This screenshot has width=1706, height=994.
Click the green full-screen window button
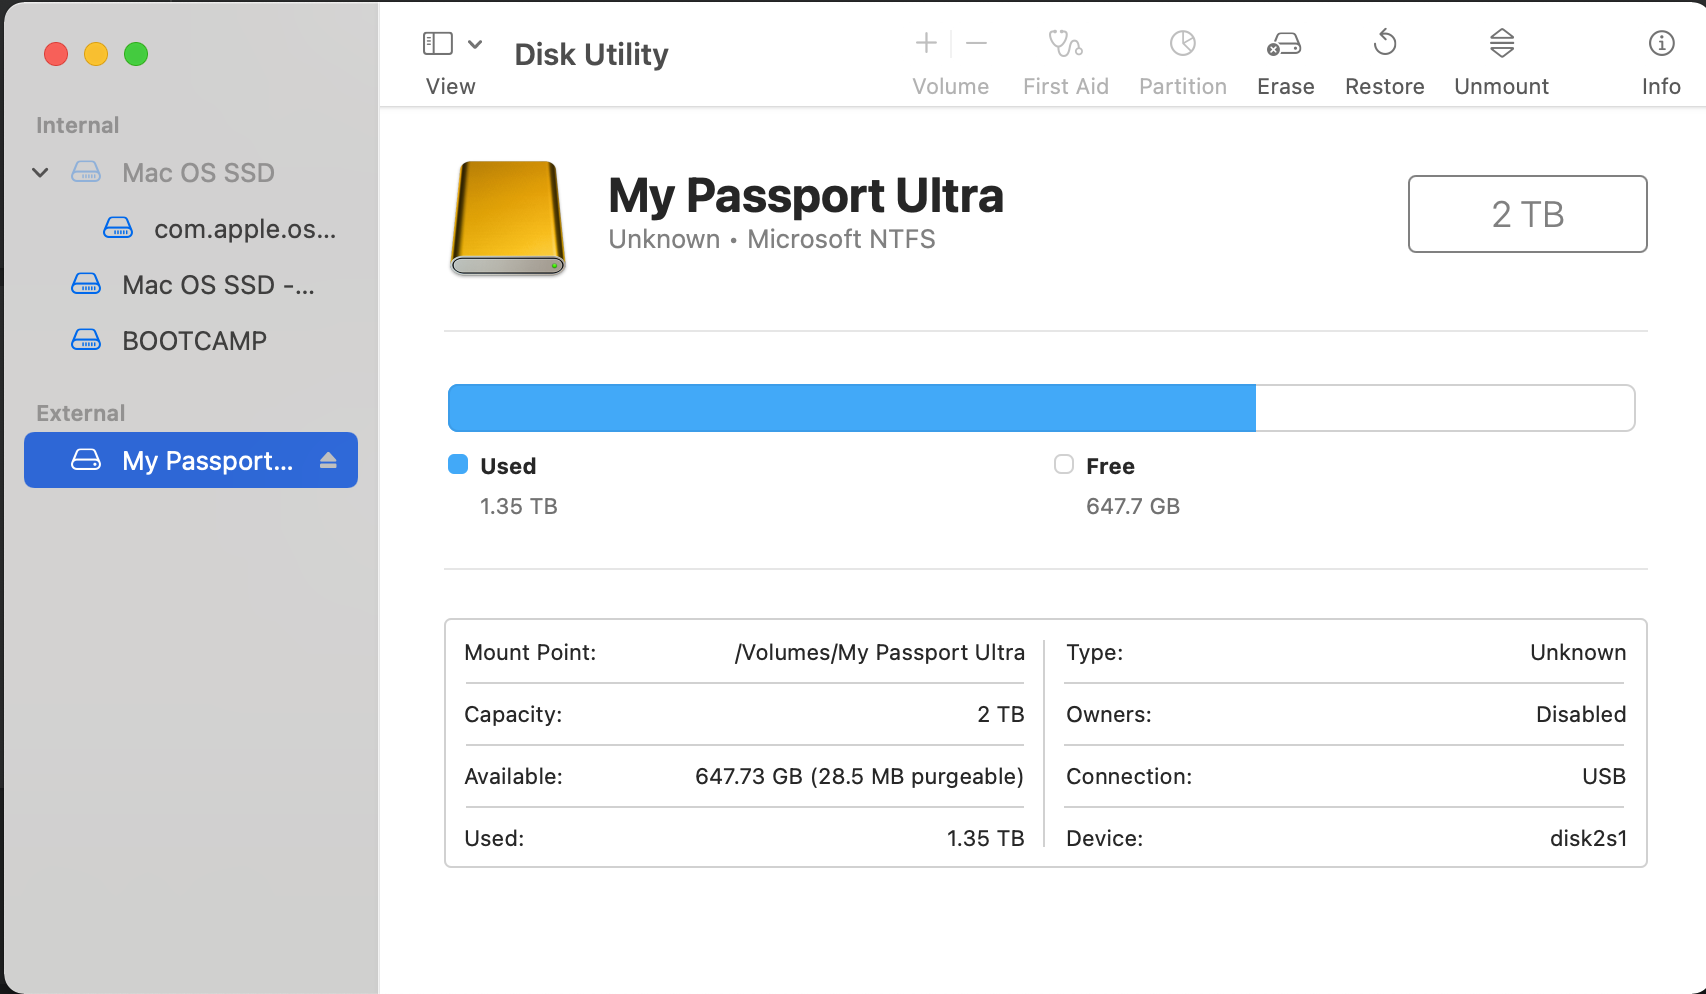(x=136, y=54)
